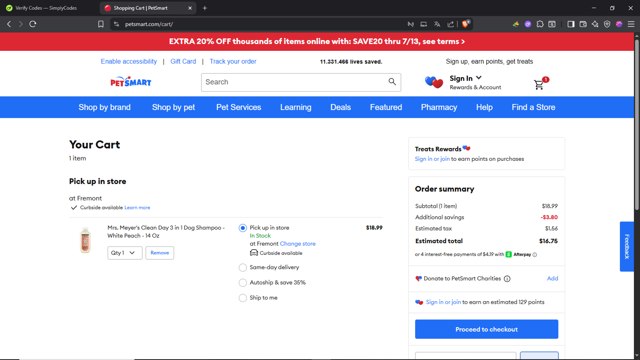Go to the Pharmacy section

click(x=439, y=107)
